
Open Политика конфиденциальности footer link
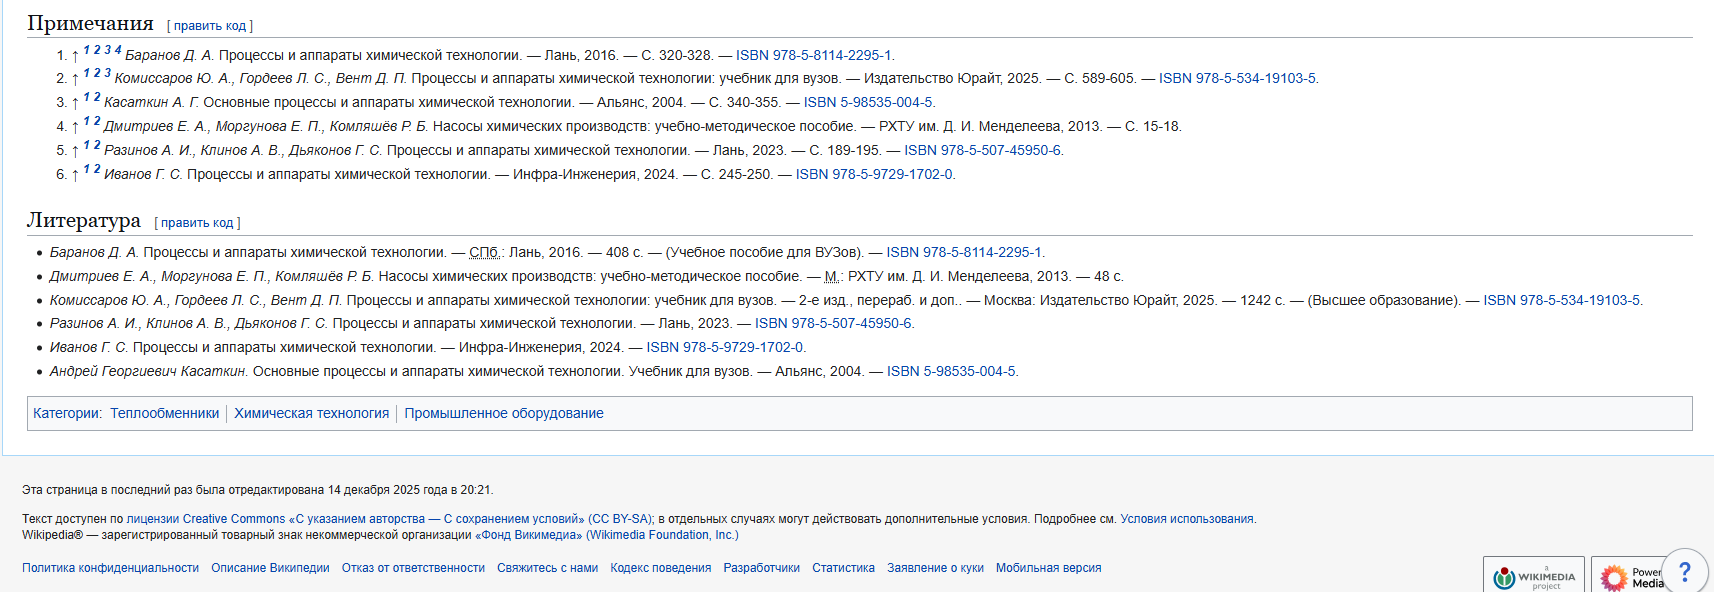110,568
